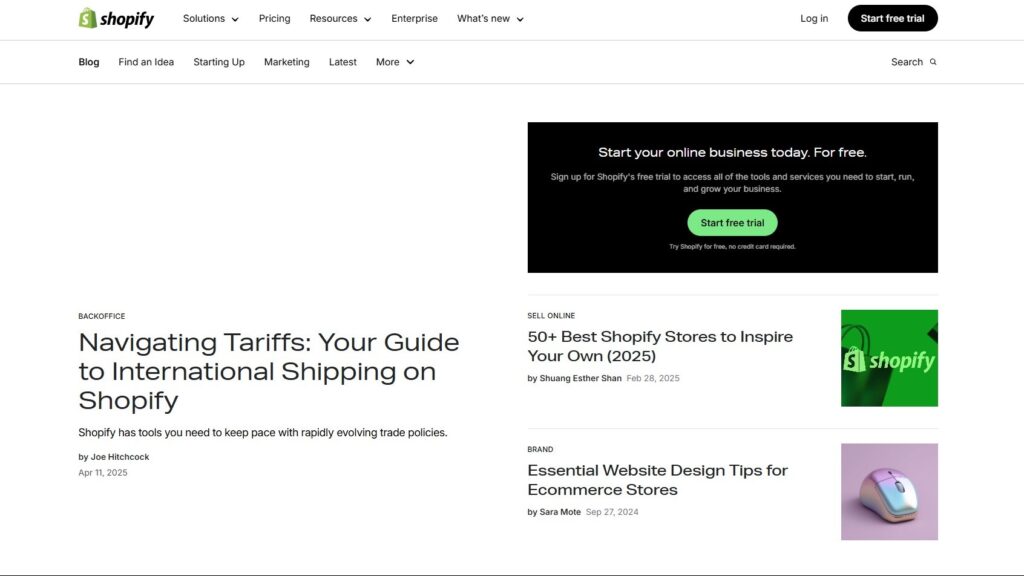Expand the What's new dropdown

click(x=490, y=19)
